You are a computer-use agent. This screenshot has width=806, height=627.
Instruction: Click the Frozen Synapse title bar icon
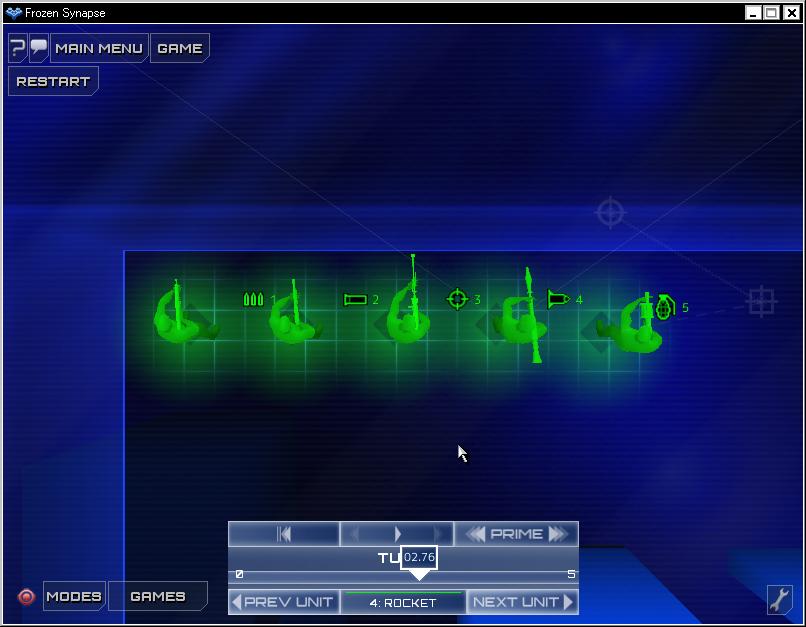pos(14,13)
